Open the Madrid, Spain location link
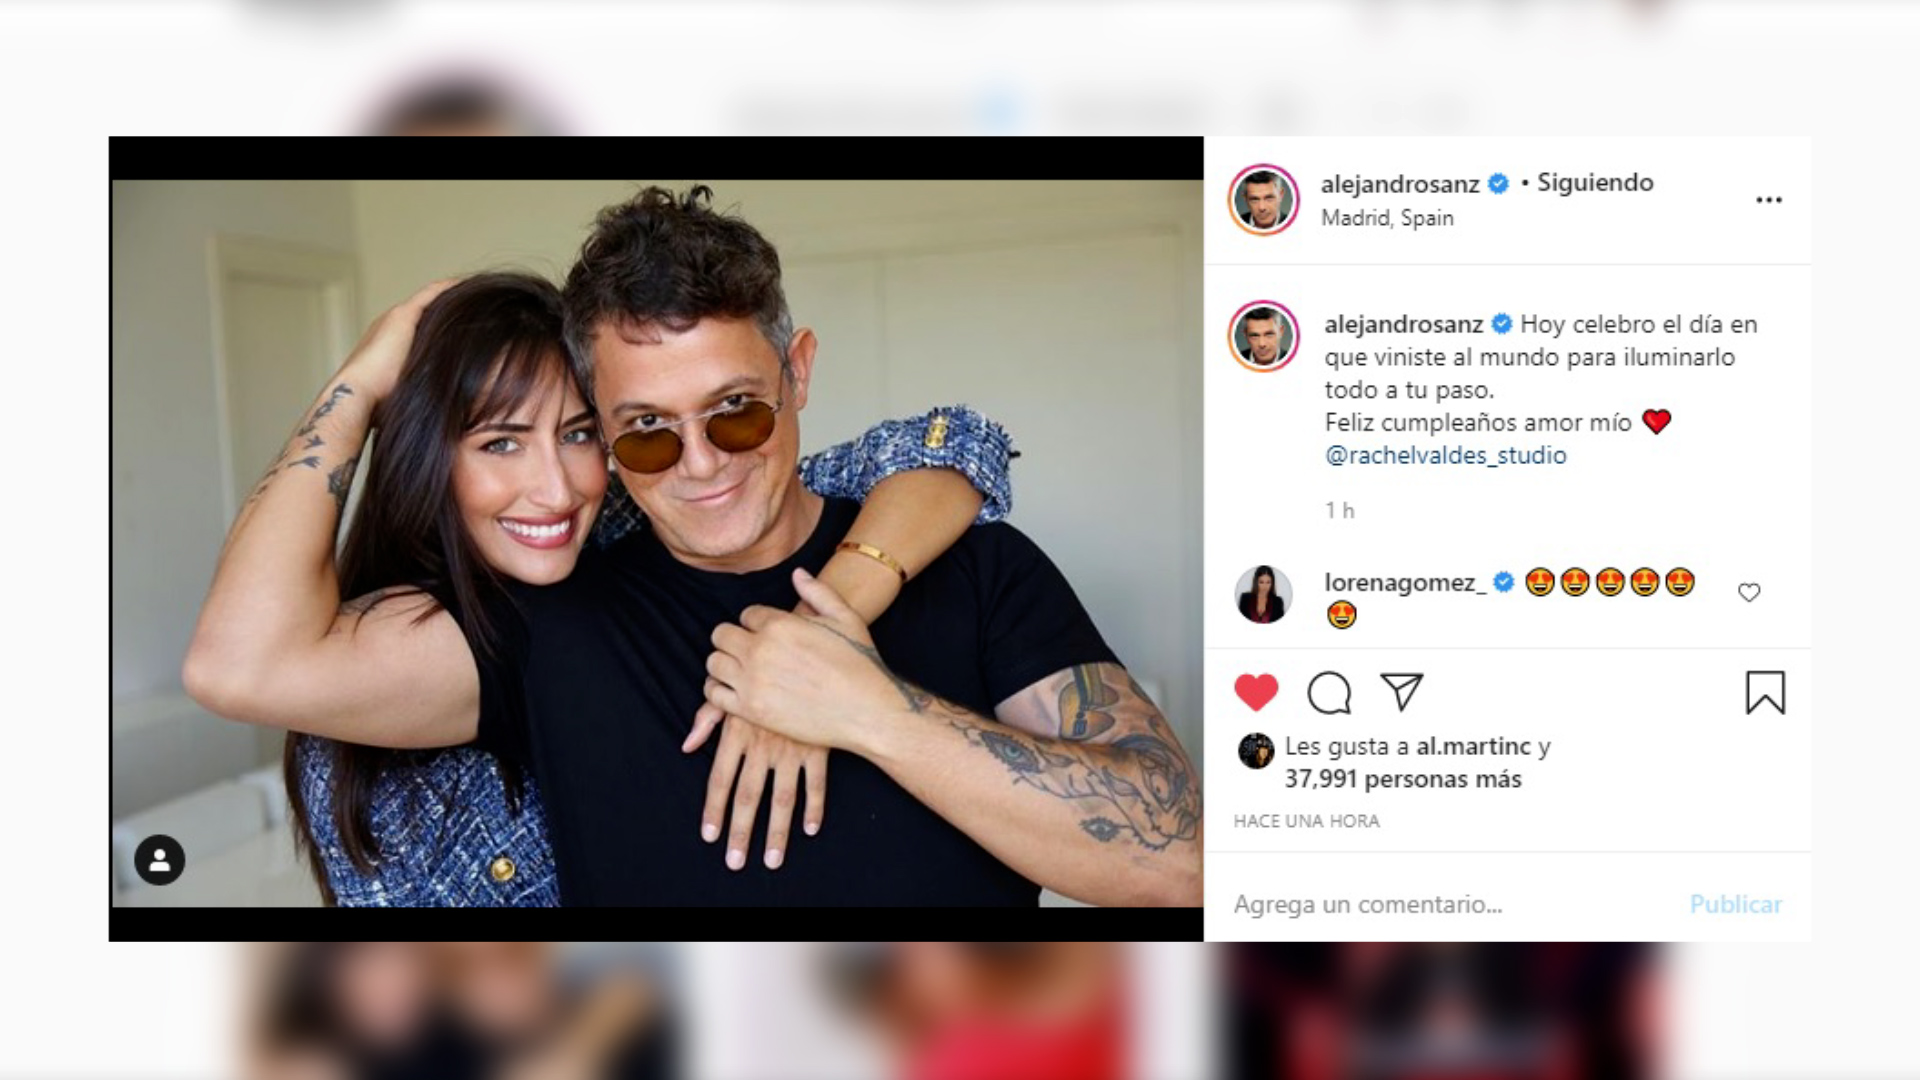Screen dimensions: 1920x1080 [x=1387, y=218]
